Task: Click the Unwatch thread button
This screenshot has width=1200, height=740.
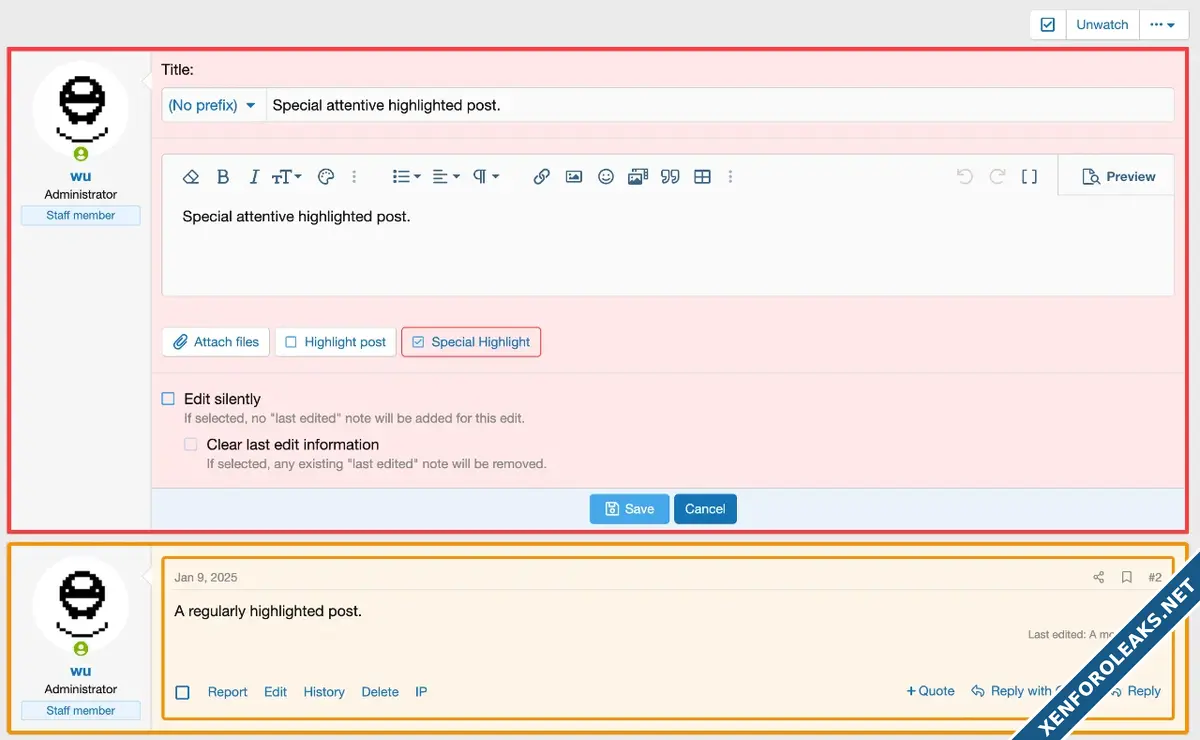Action: [1102, 25]
